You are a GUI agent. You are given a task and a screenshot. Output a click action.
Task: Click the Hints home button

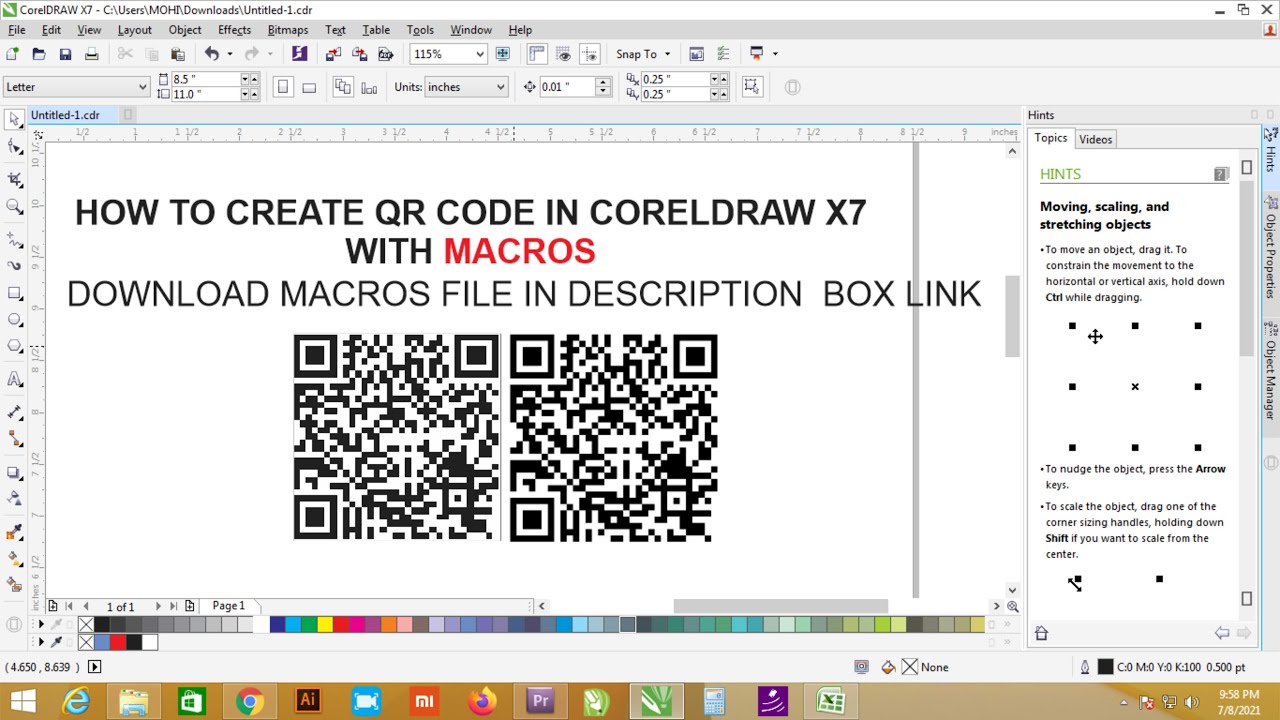click(x=1041, y=633)
